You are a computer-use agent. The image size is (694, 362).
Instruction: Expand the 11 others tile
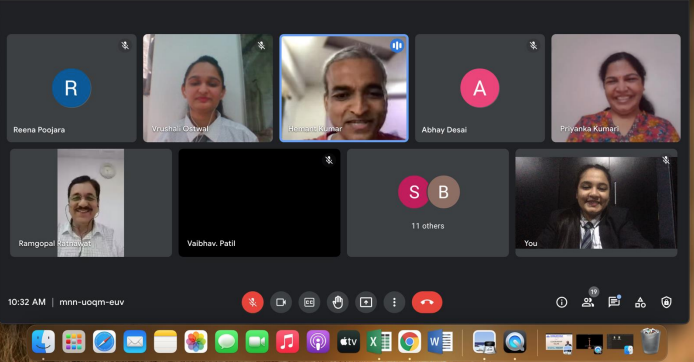click(428, 203)
